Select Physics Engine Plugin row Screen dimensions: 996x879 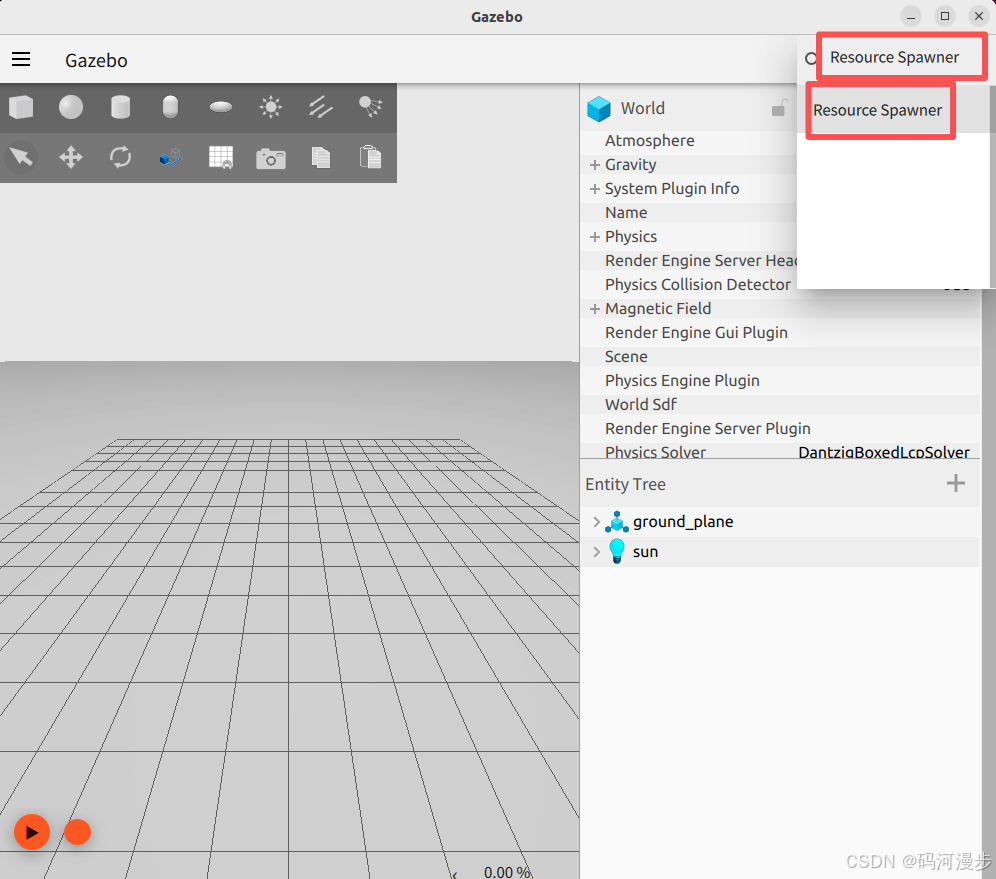(x=780, y=380)
